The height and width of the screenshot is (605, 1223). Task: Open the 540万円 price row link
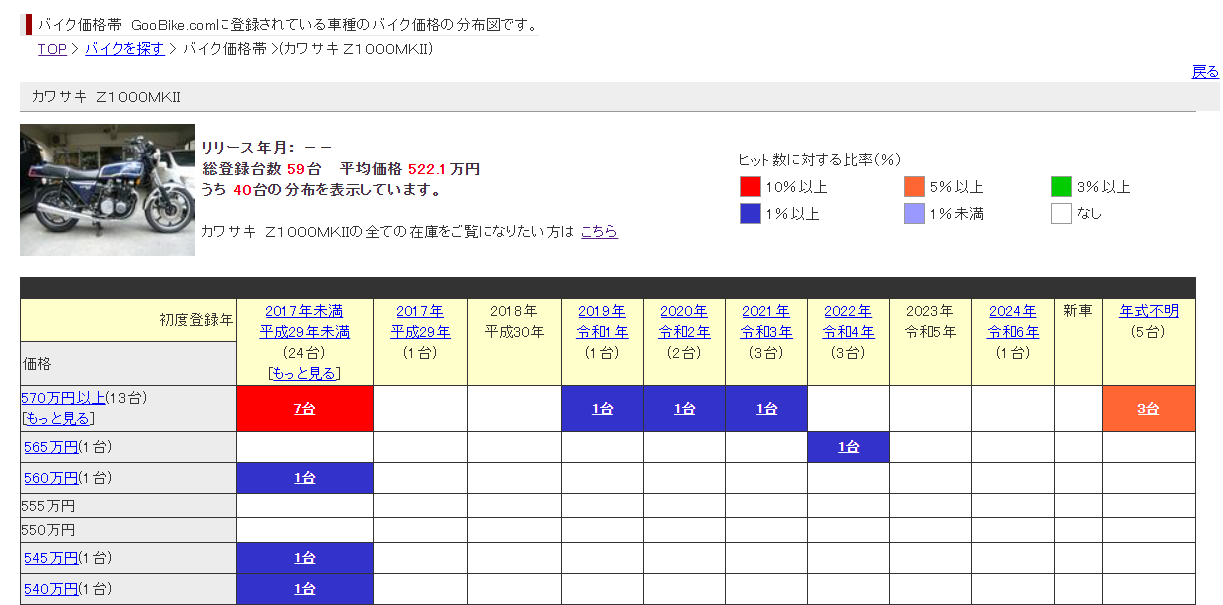(51, 589)
